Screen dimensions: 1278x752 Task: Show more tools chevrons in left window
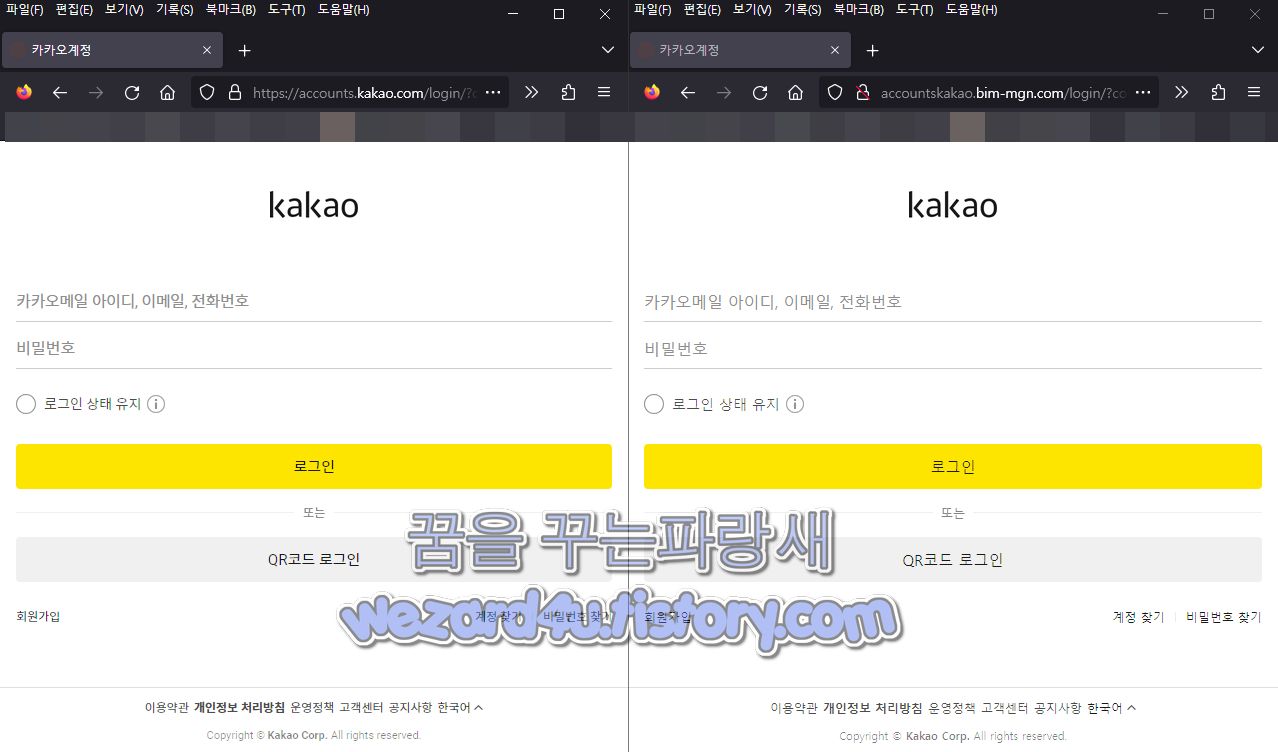532,92
